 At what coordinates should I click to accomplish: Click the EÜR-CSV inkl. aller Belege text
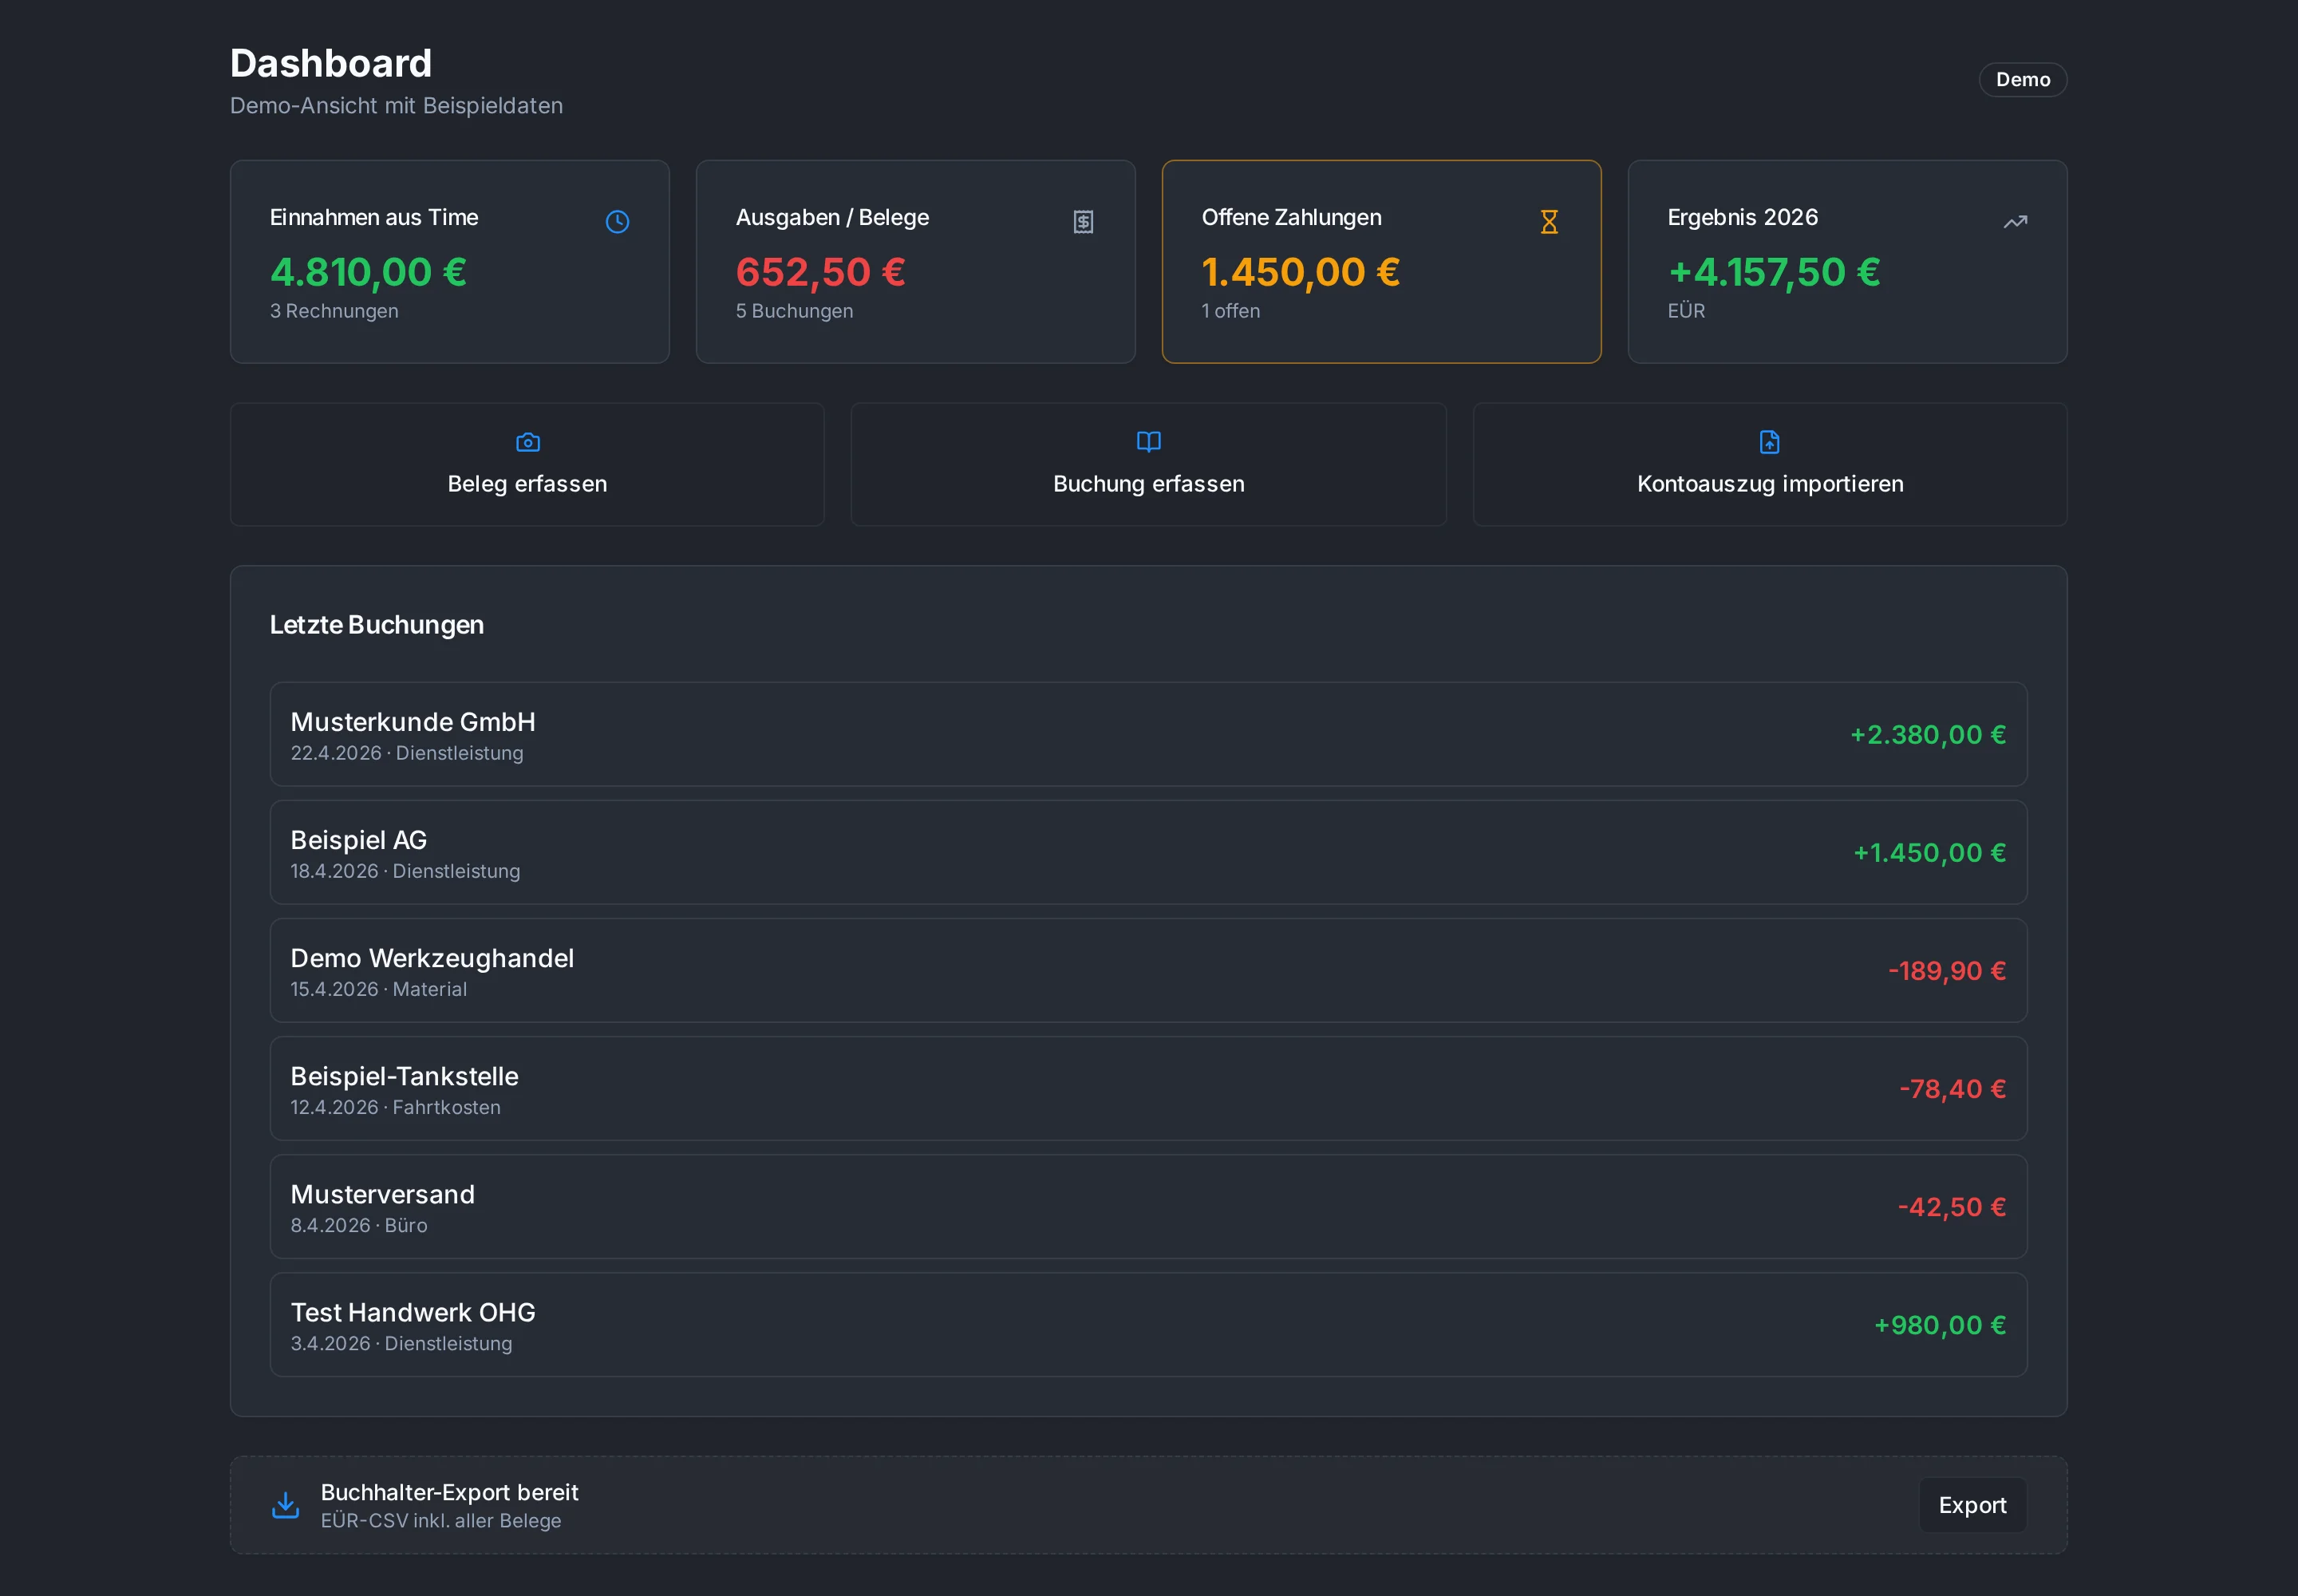click(441, 1521)
